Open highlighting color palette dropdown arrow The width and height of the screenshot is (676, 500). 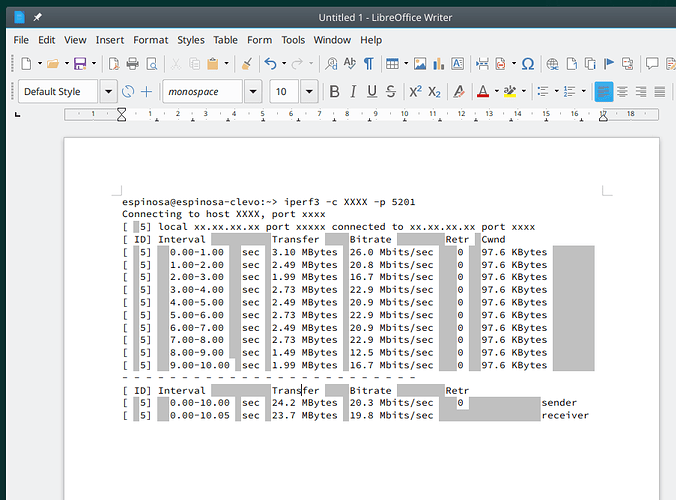[x=523, y=91]
